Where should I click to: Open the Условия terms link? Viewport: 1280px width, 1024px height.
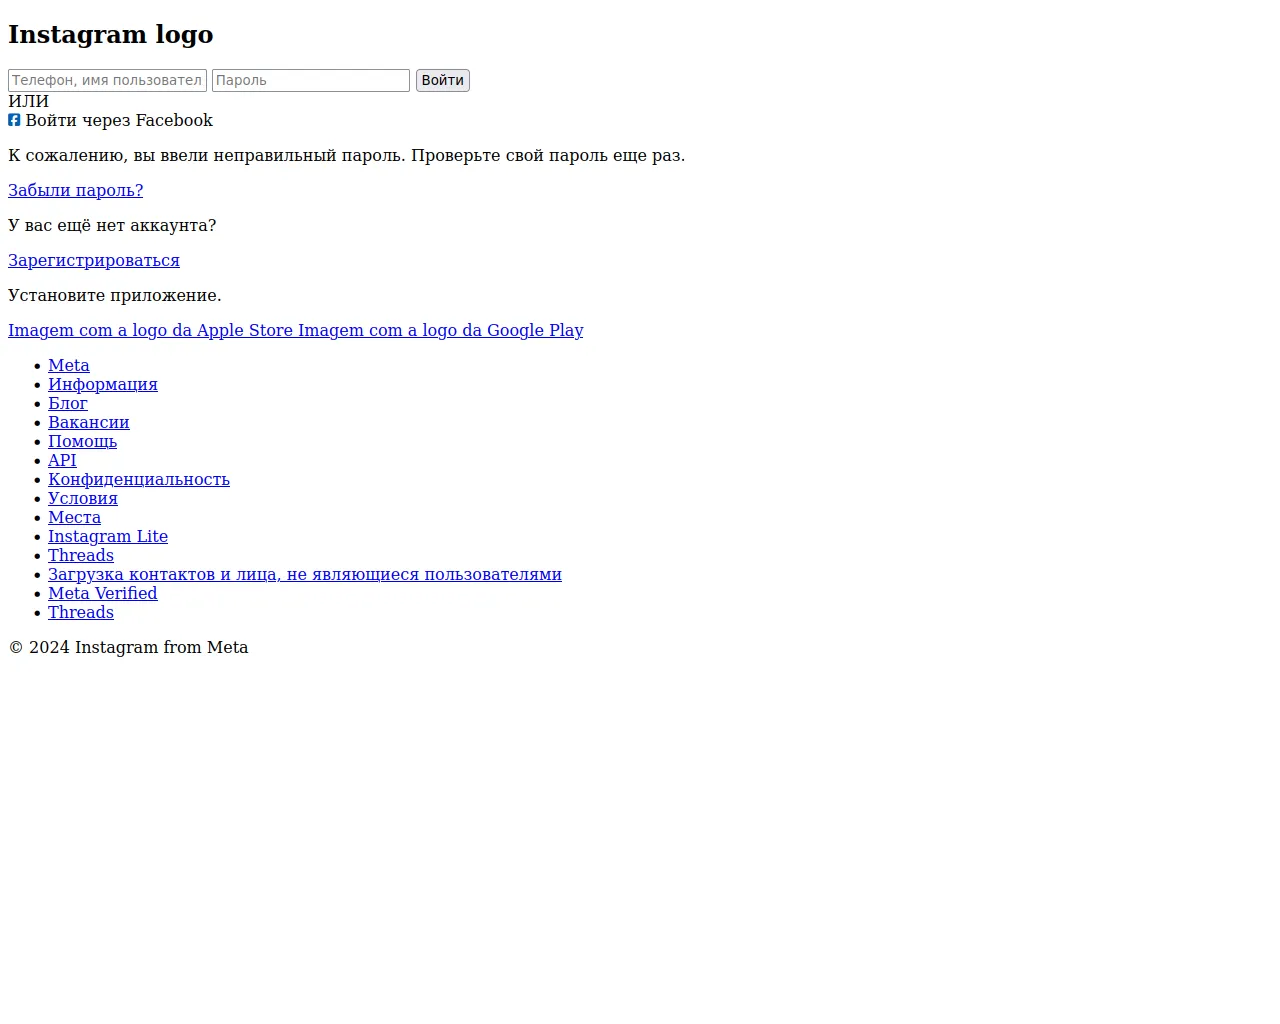(x=83, y=498)
